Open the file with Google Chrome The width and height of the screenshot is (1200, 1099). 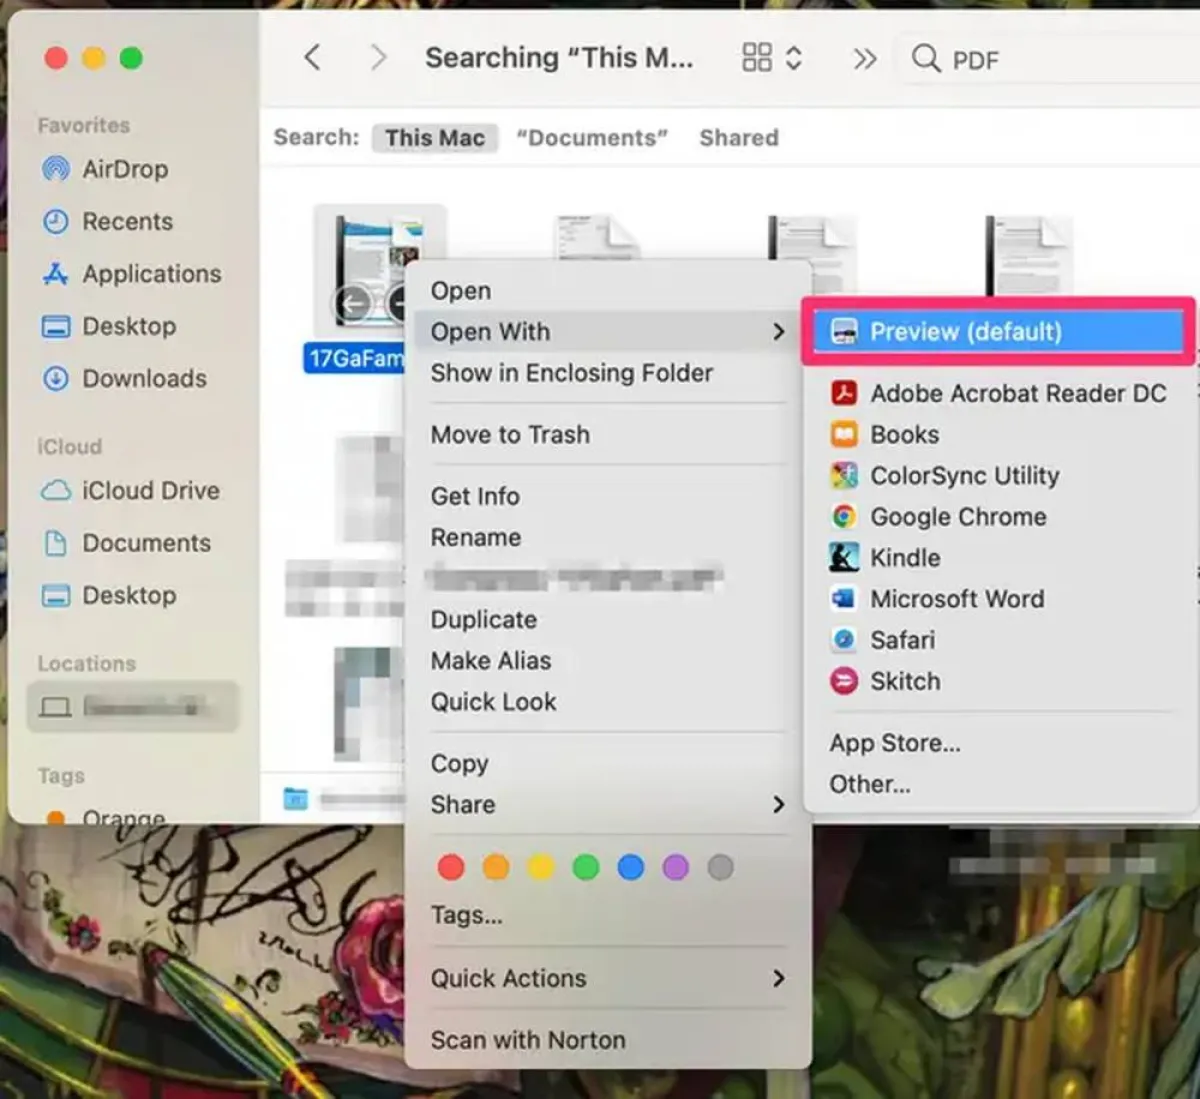[x=958, y=517]
